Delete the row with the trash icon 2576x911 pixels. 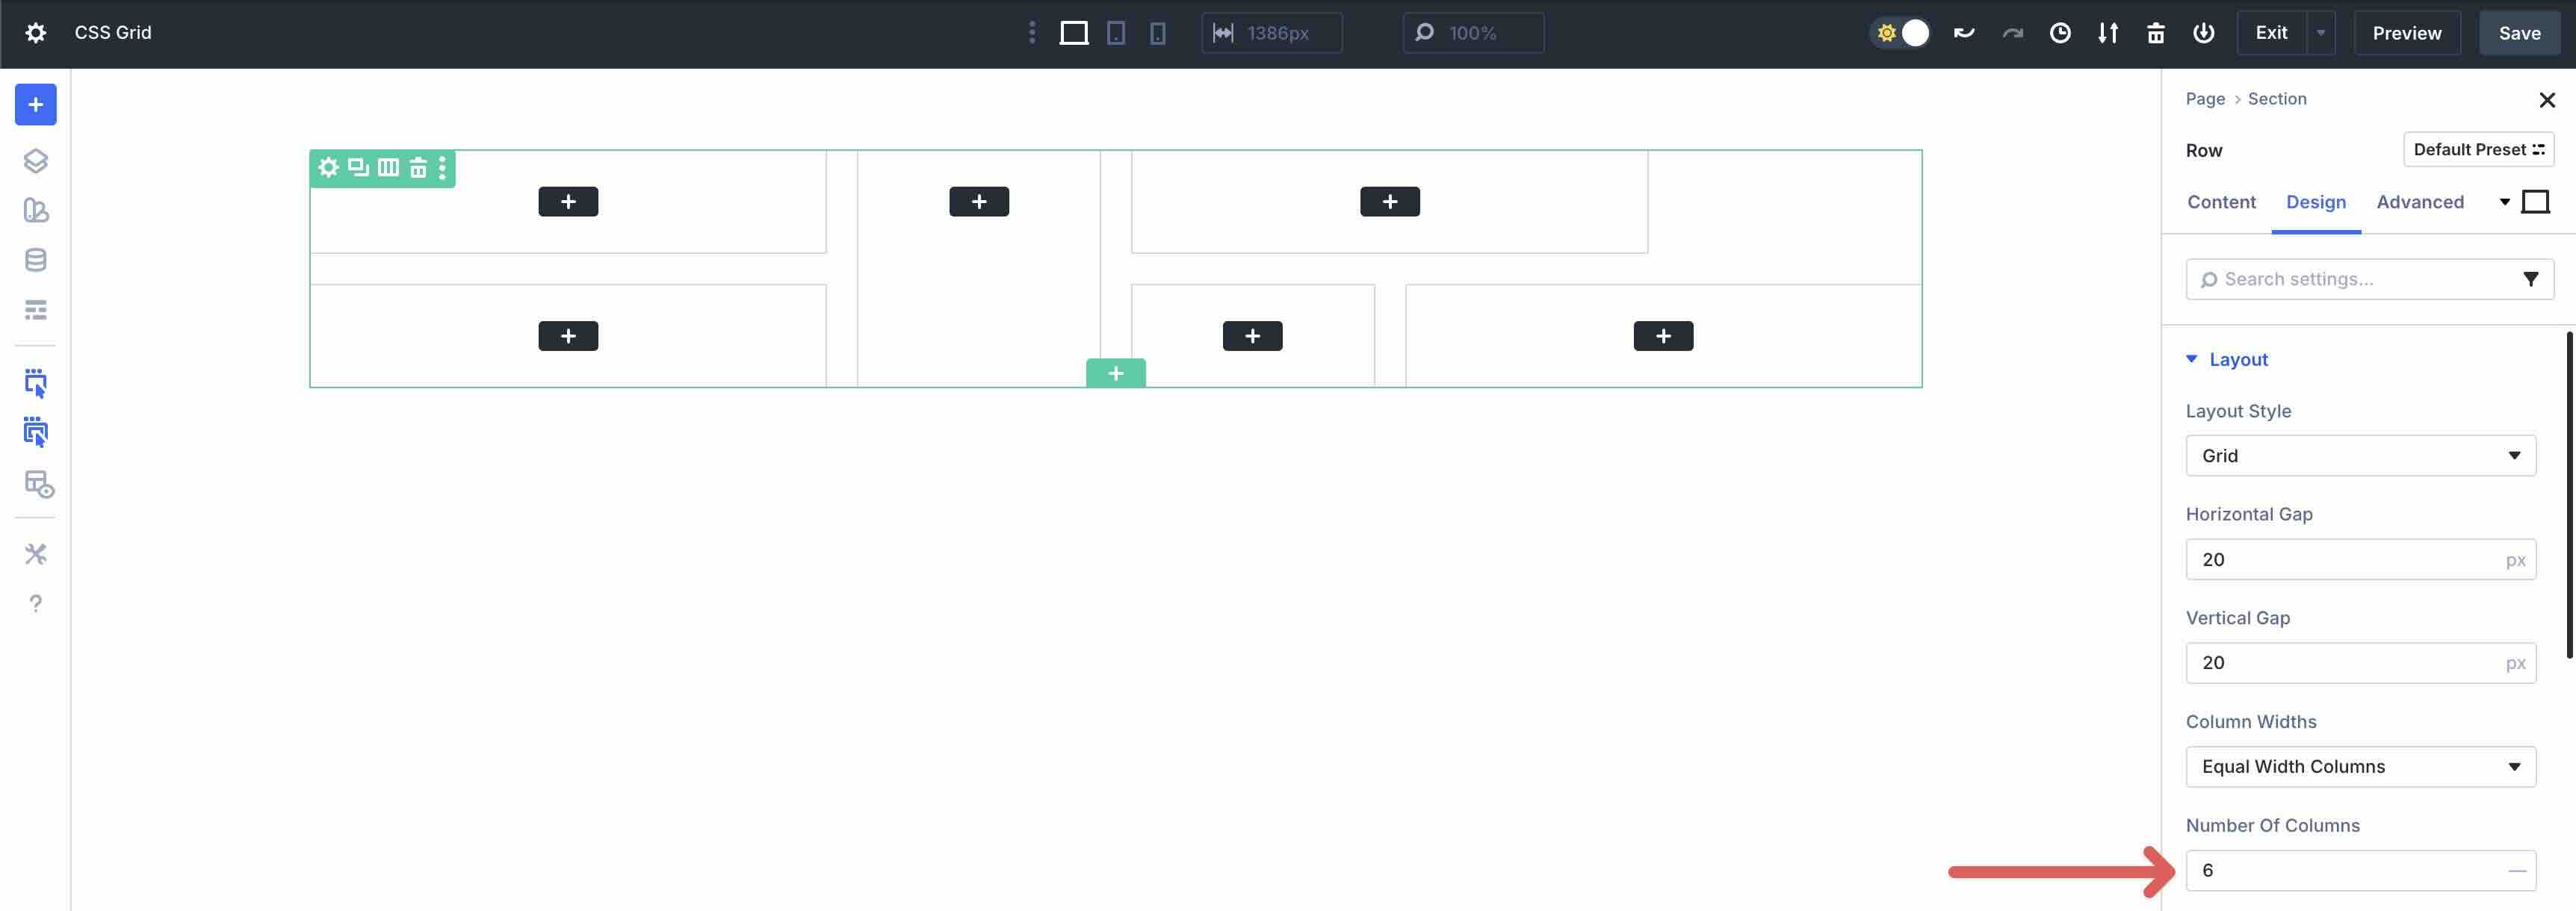418,167
